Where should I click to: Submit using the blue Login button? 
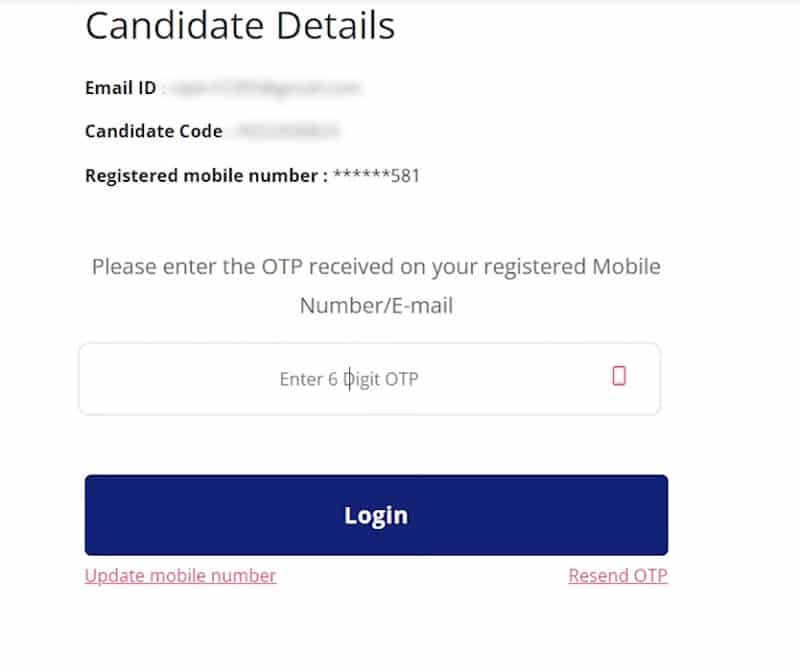click(376, 515)
